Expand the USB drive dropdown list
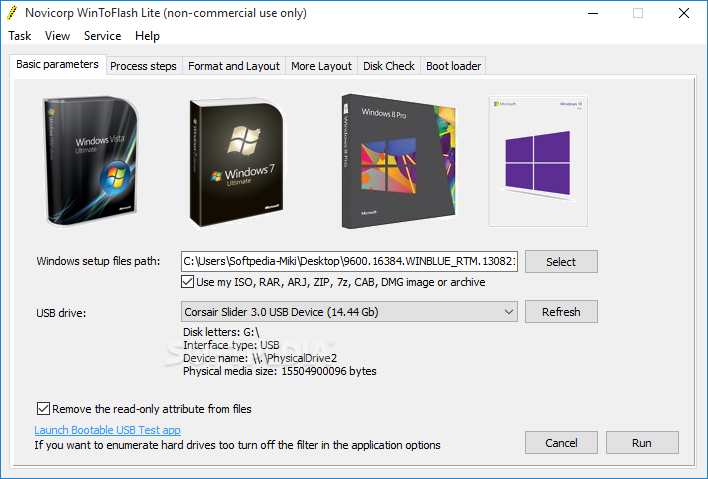The width and height of the screenshot is (708, 479). (x=349, y=312)
